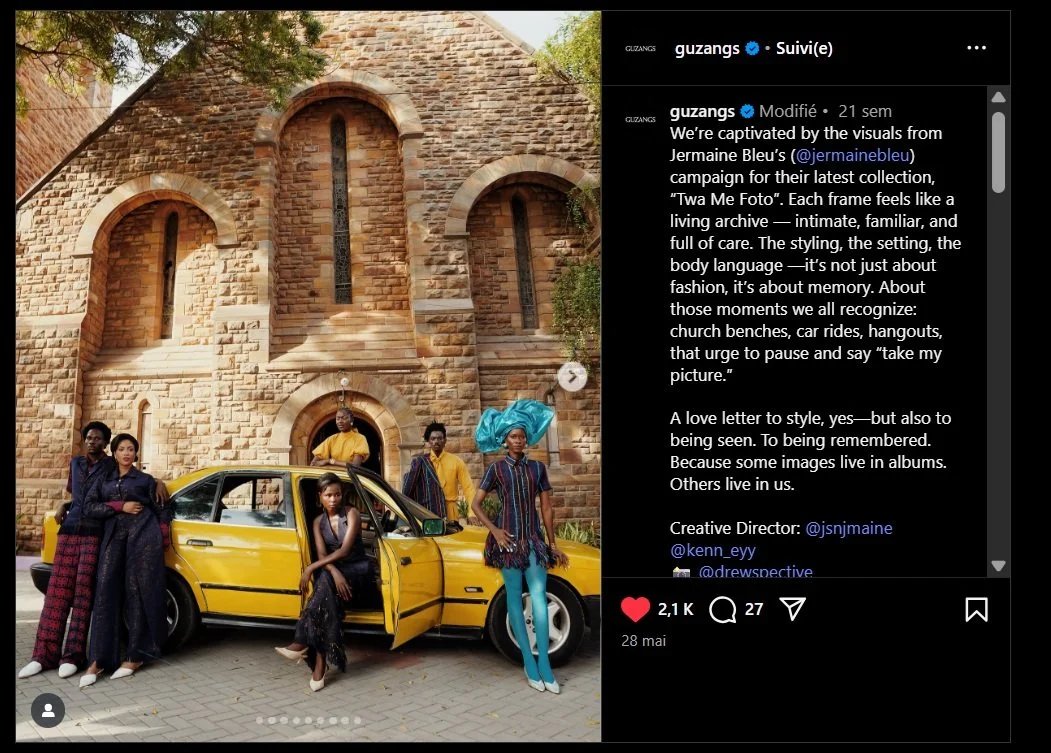
Task: Click the caption scrollbar thumb
Action: click(998, 152)
